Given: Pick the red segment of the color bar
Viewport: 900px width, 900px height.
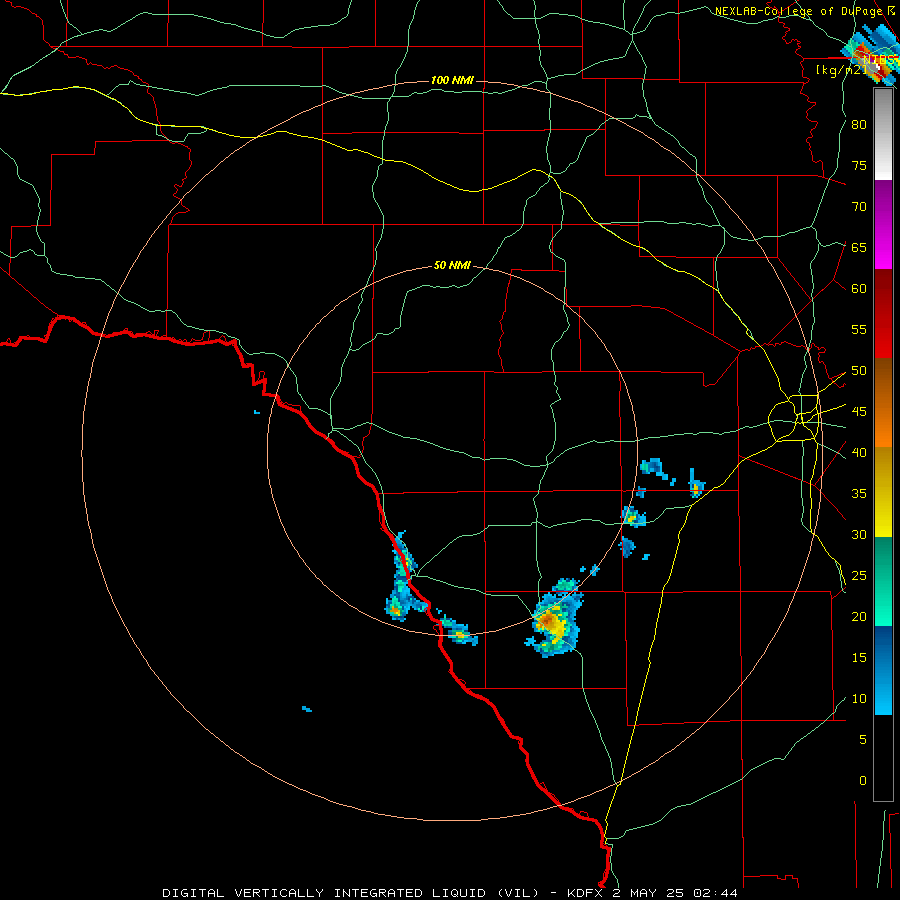Looking at the screenshot, I should [x=883, y=315].
